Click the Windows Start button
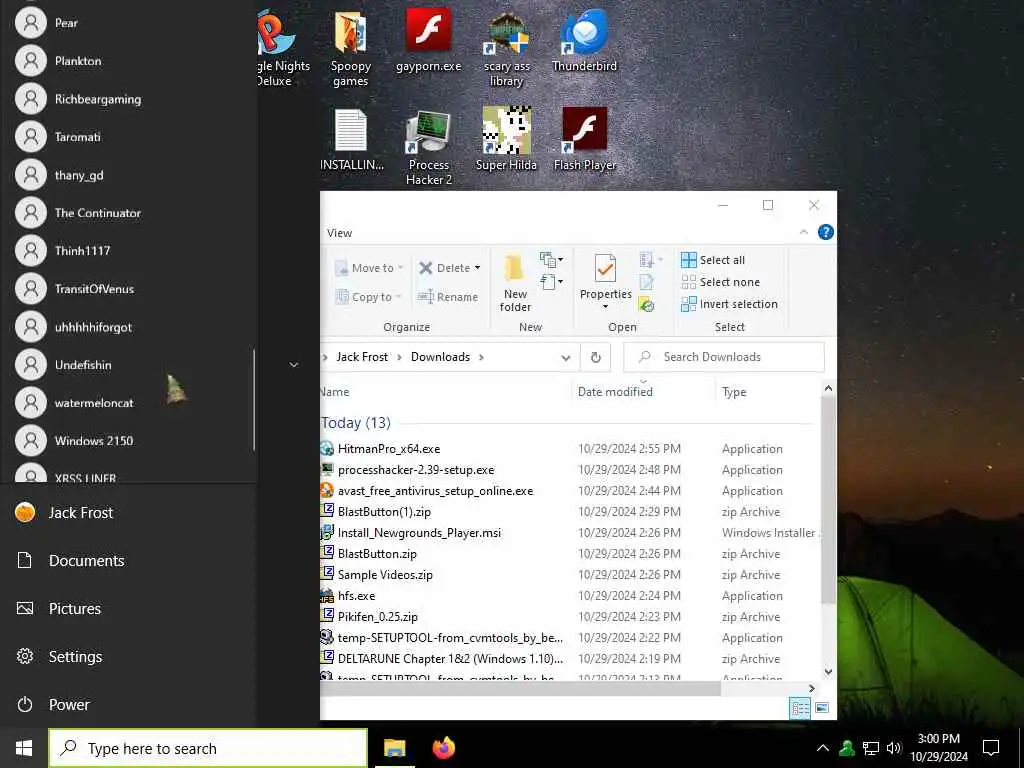The height and width of the screenshot is (768, 1024). [24, 748]
